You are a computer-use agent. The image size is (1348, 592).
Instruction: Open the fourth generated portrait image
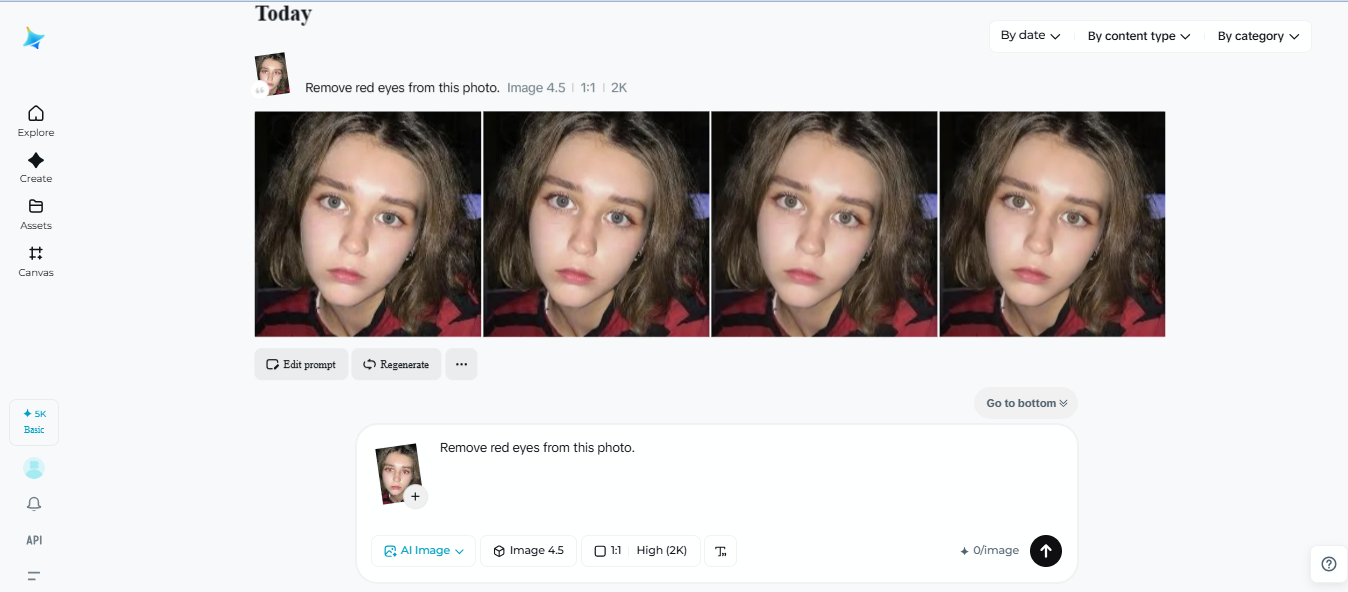1052,224
